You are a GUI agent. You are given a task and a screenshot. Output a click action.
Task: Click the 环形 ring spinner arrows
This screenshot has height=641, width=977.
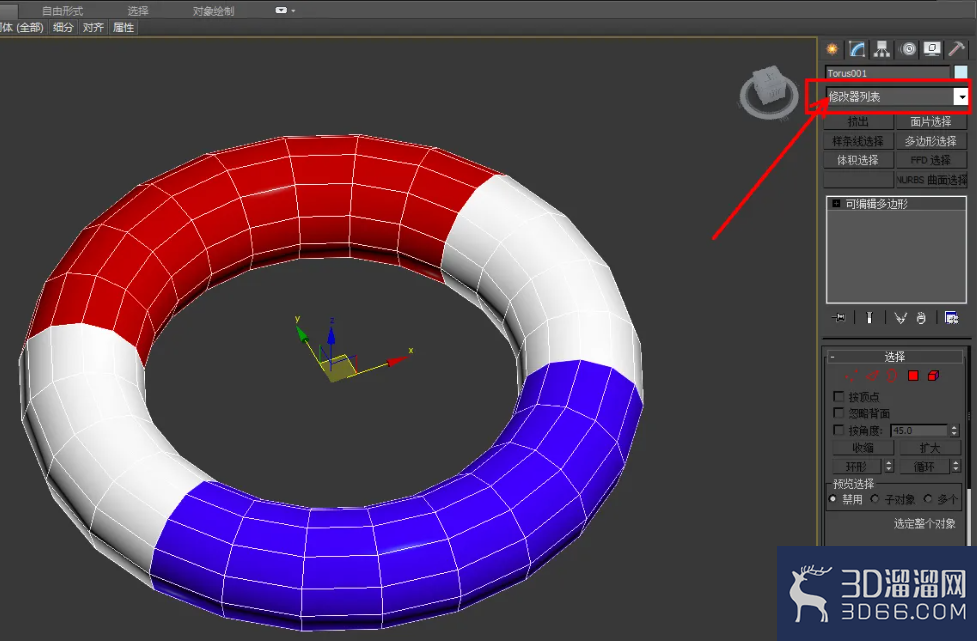889,466
